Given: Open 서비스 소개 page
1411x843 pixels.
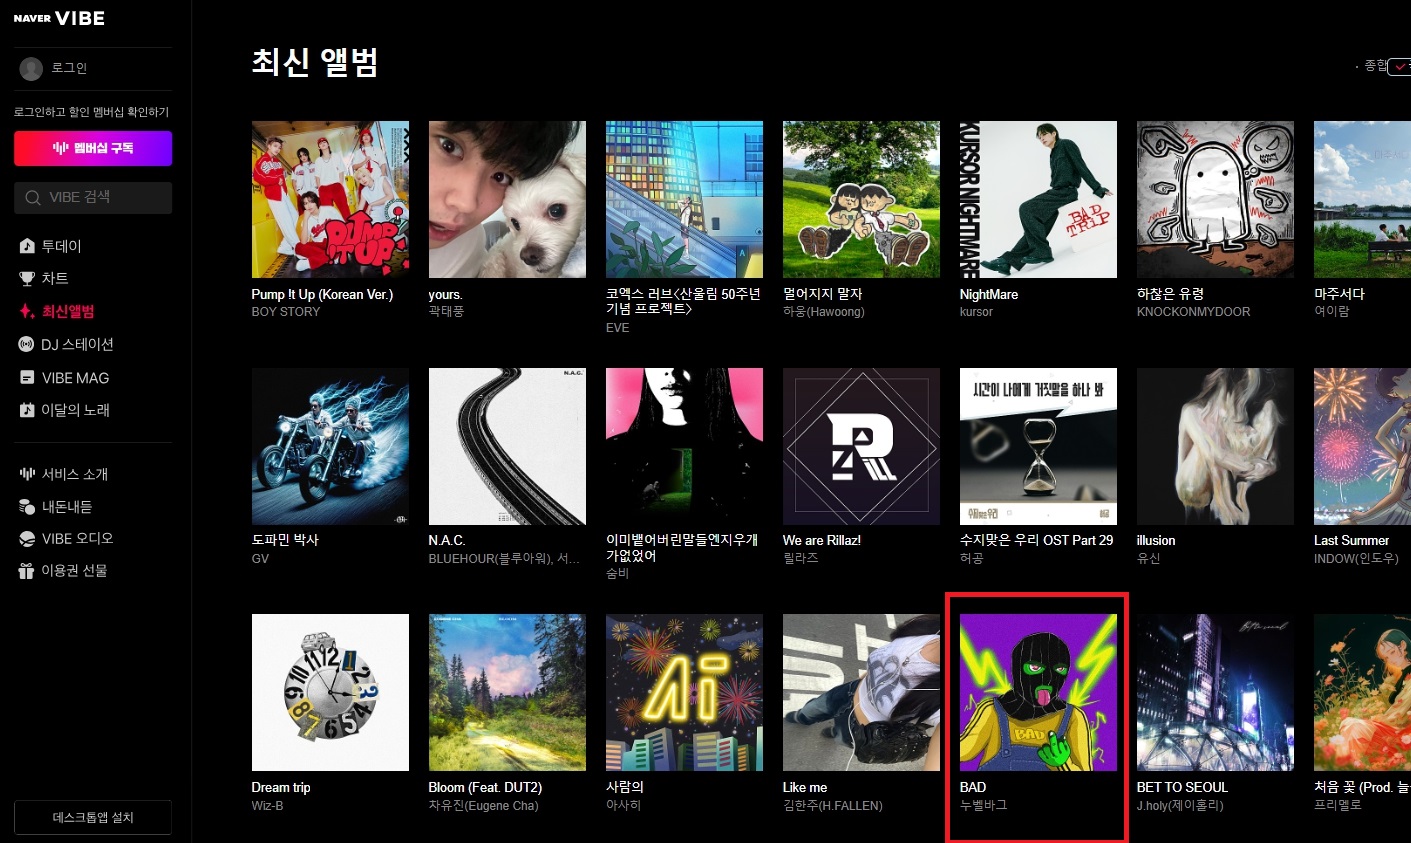Looking at the screenshot, I should pyautogui.click(x=74, y=474).
